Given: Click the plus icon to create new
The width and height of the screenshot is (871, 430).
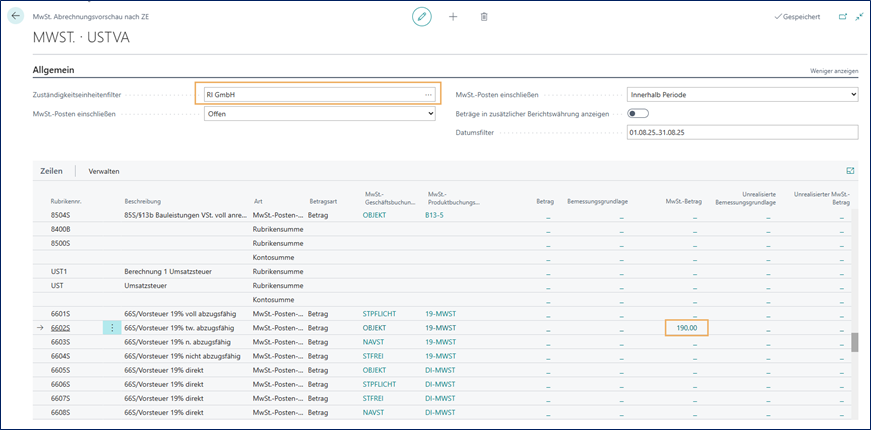Looking at the screenshot, I should pos(453,17).
